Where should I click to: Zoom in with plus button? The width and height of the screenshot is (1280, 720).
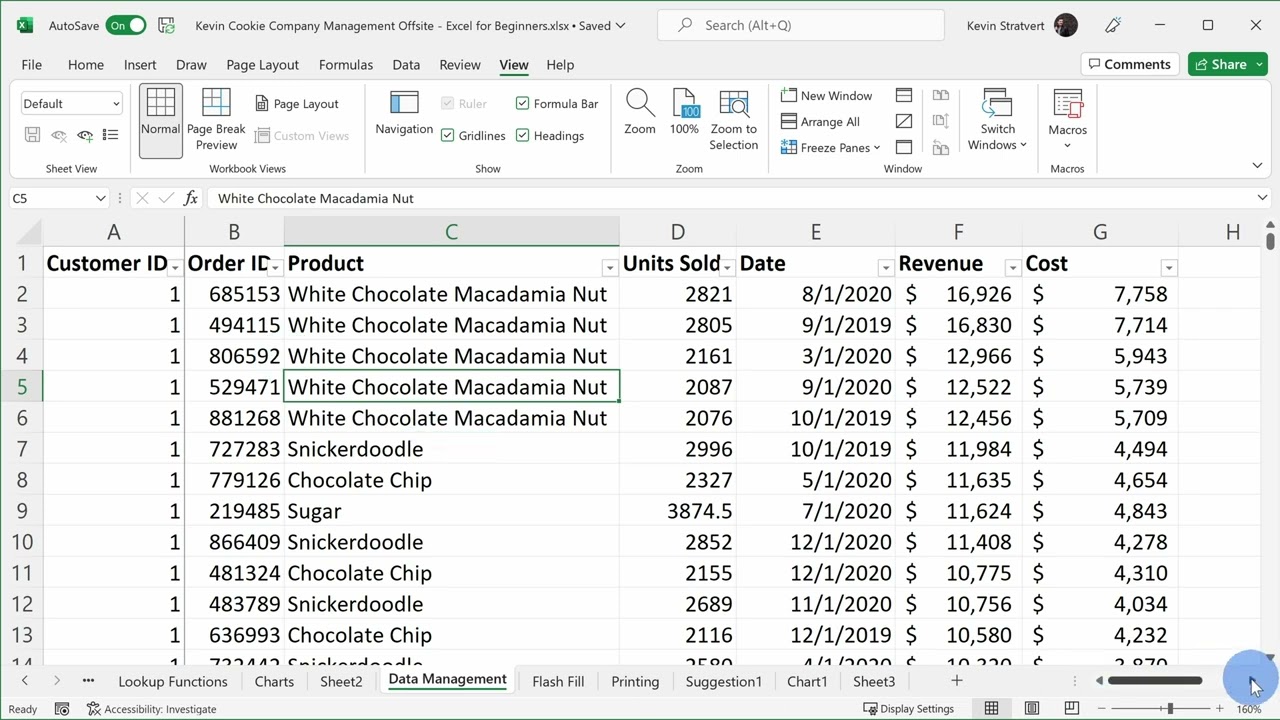pos(1219,709)
